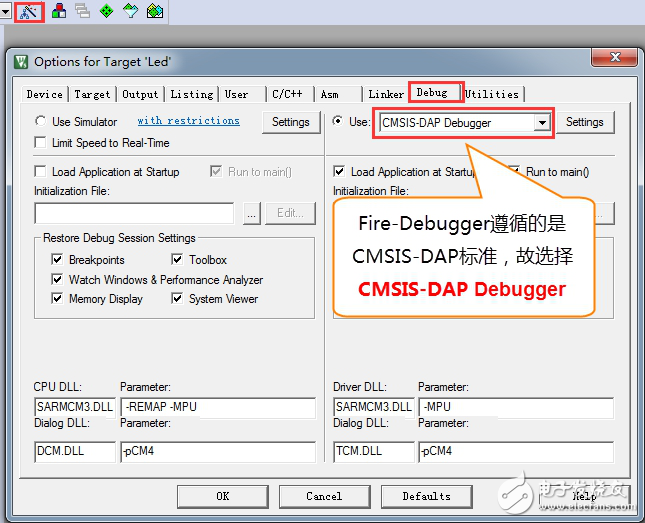
Task: Select the Use Simulator radio button
Action: 40,122
